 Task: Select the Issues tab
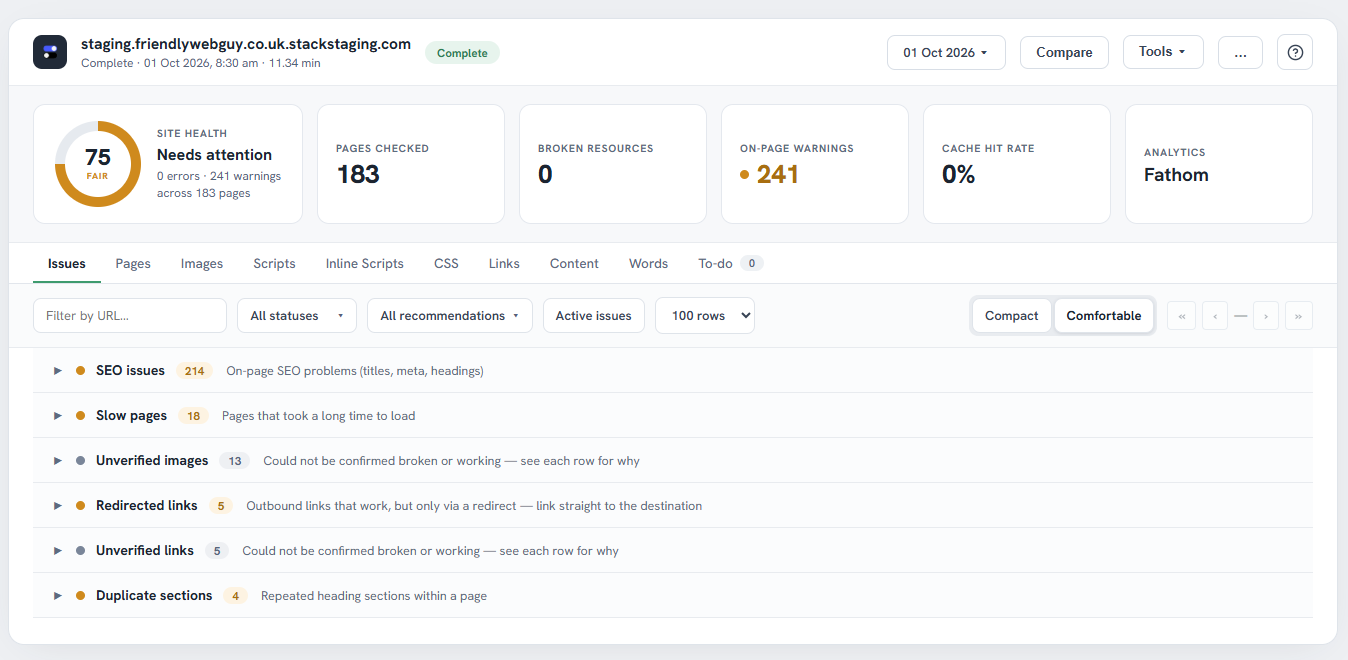pos(67,264)
